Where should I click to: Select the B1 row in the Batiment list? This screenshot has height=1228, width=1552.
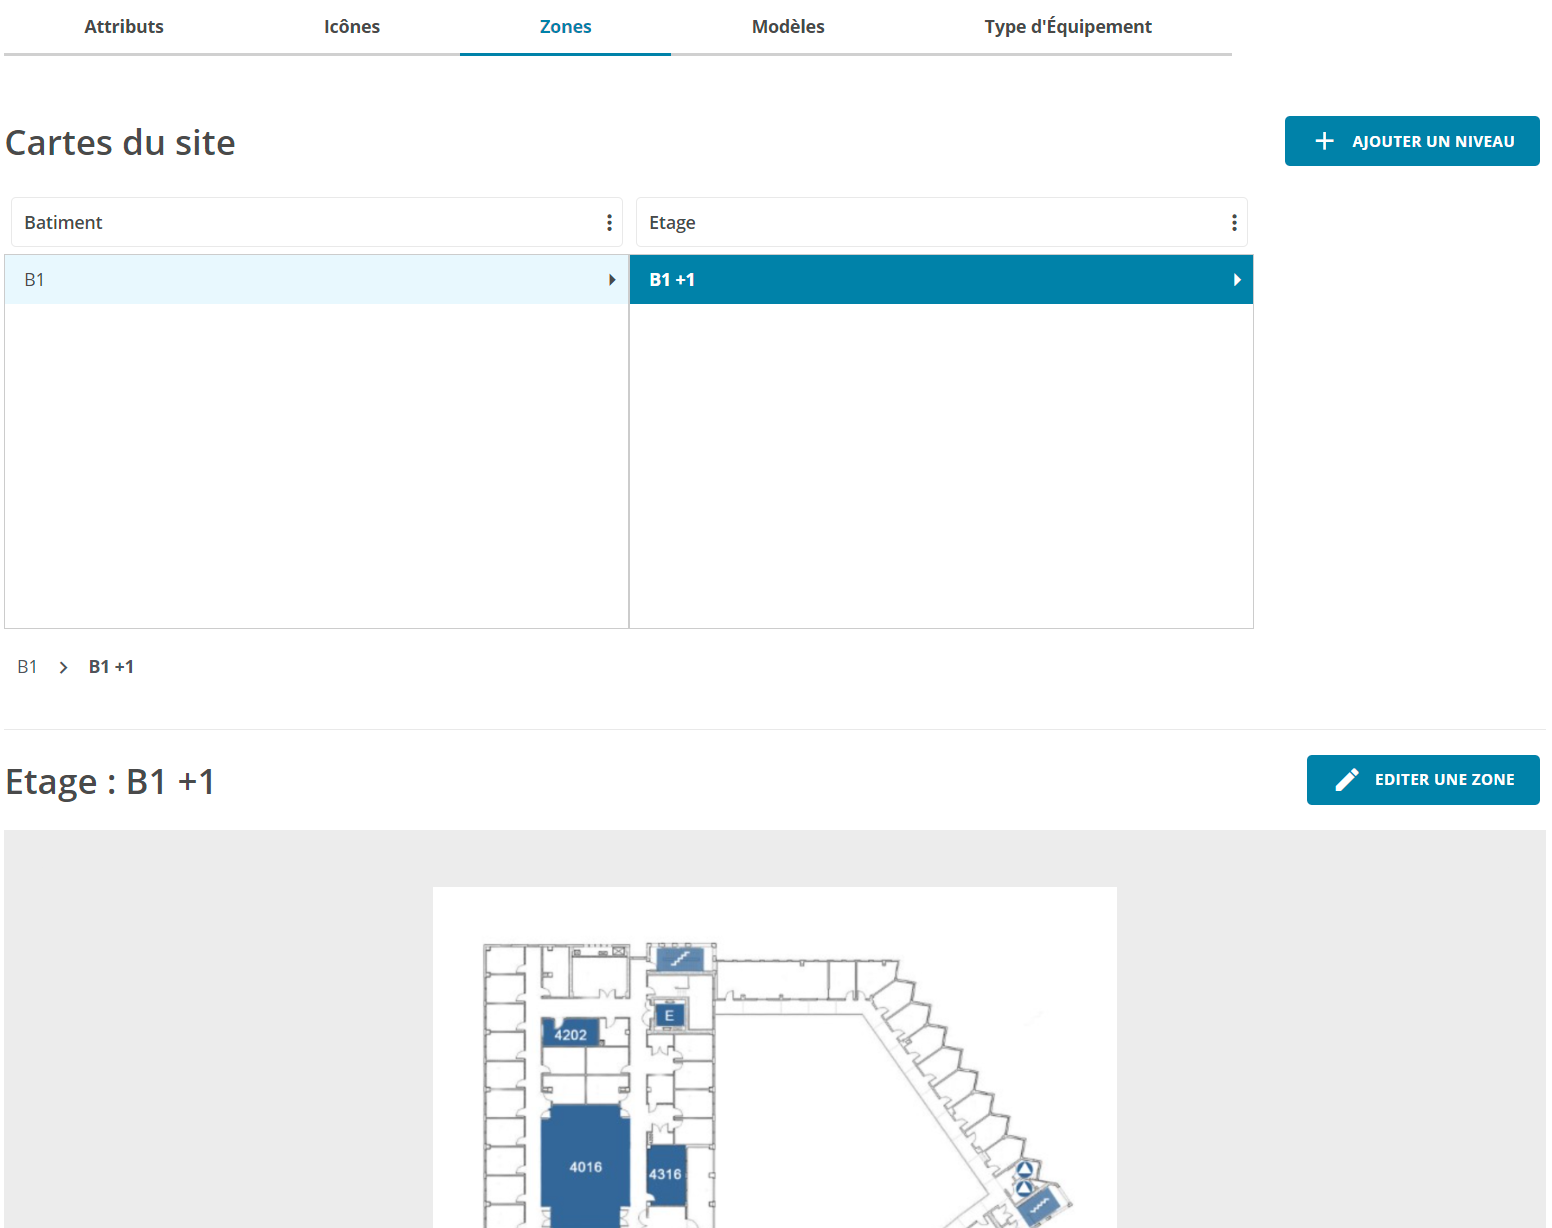[300, 280]
